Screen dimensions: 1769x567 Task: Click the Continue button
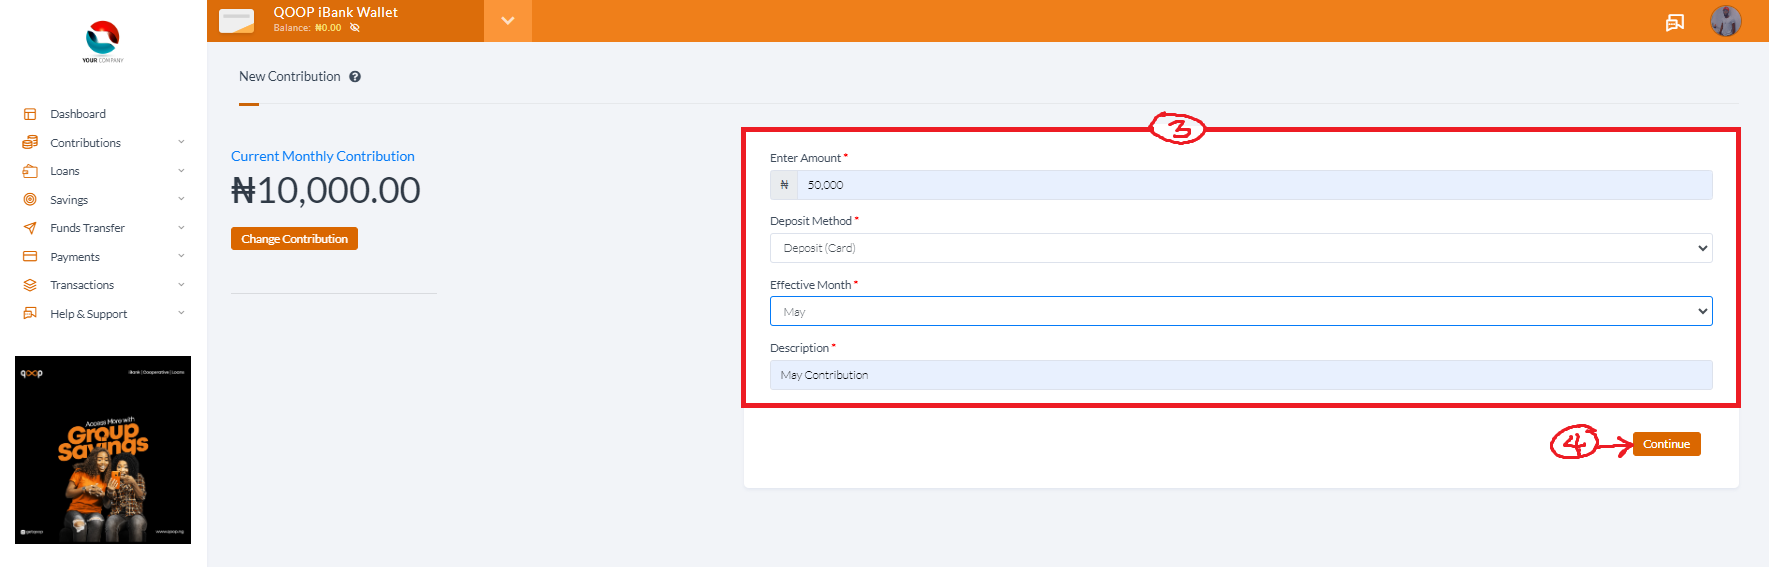pyautogui.click(x=1666, y=444)
